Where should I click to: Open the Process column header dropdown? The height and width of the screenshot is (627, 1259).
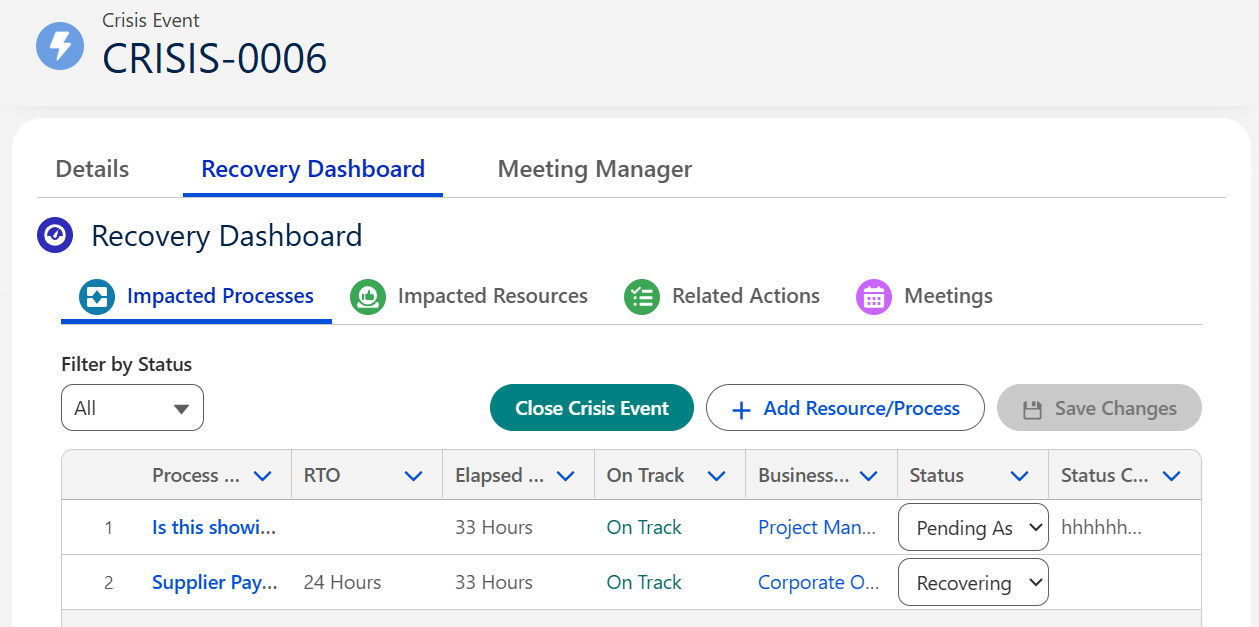coord(263,474)
